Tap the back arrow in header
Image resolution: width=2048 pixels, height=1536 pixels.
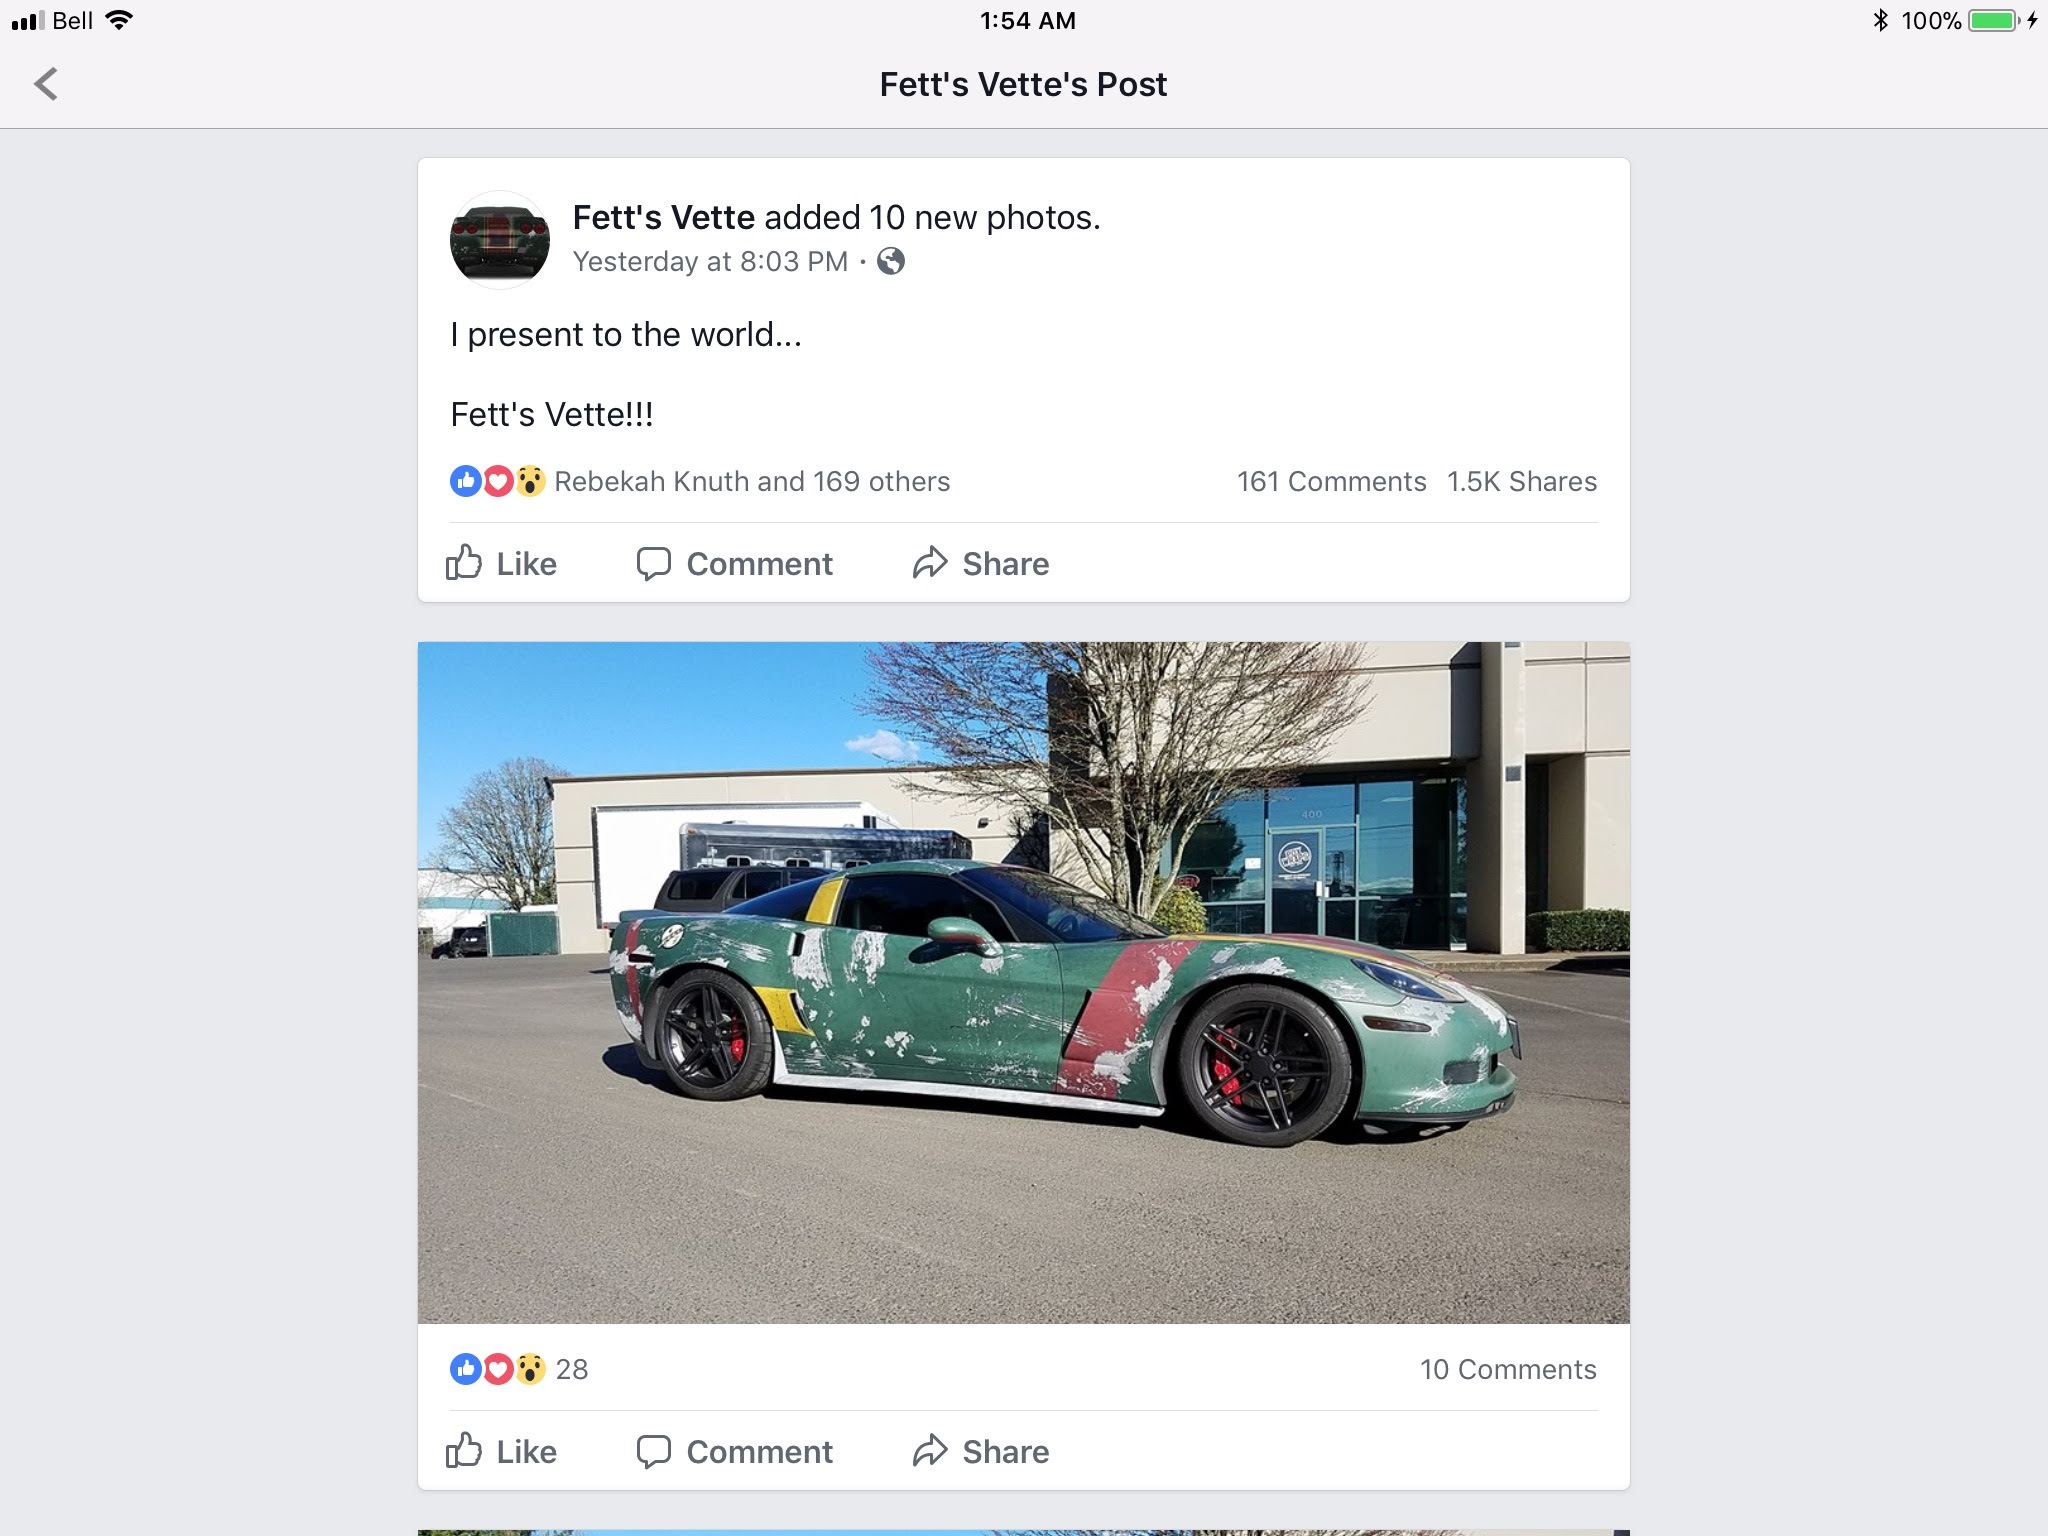click(46, 84)
